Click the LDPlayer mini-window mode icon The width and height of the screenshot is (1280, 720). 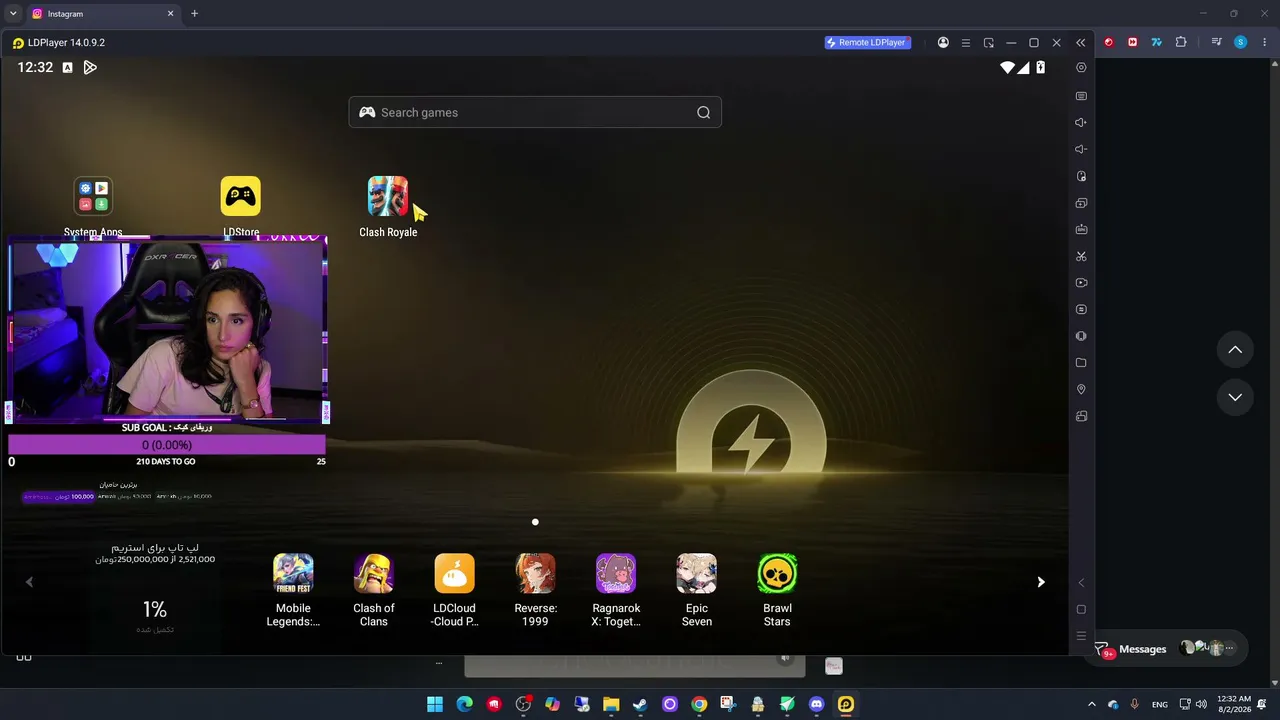tap(989, 43)
